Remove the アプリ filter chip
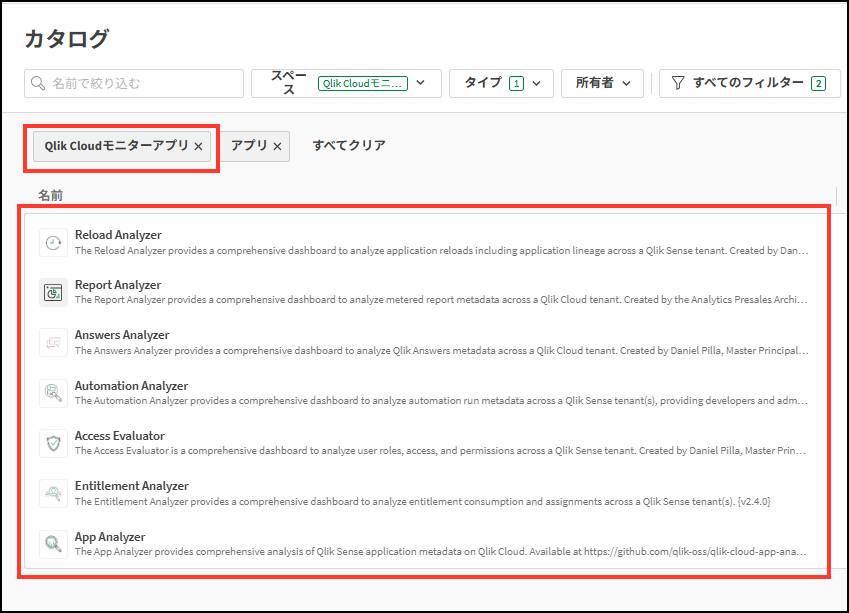 277,146
